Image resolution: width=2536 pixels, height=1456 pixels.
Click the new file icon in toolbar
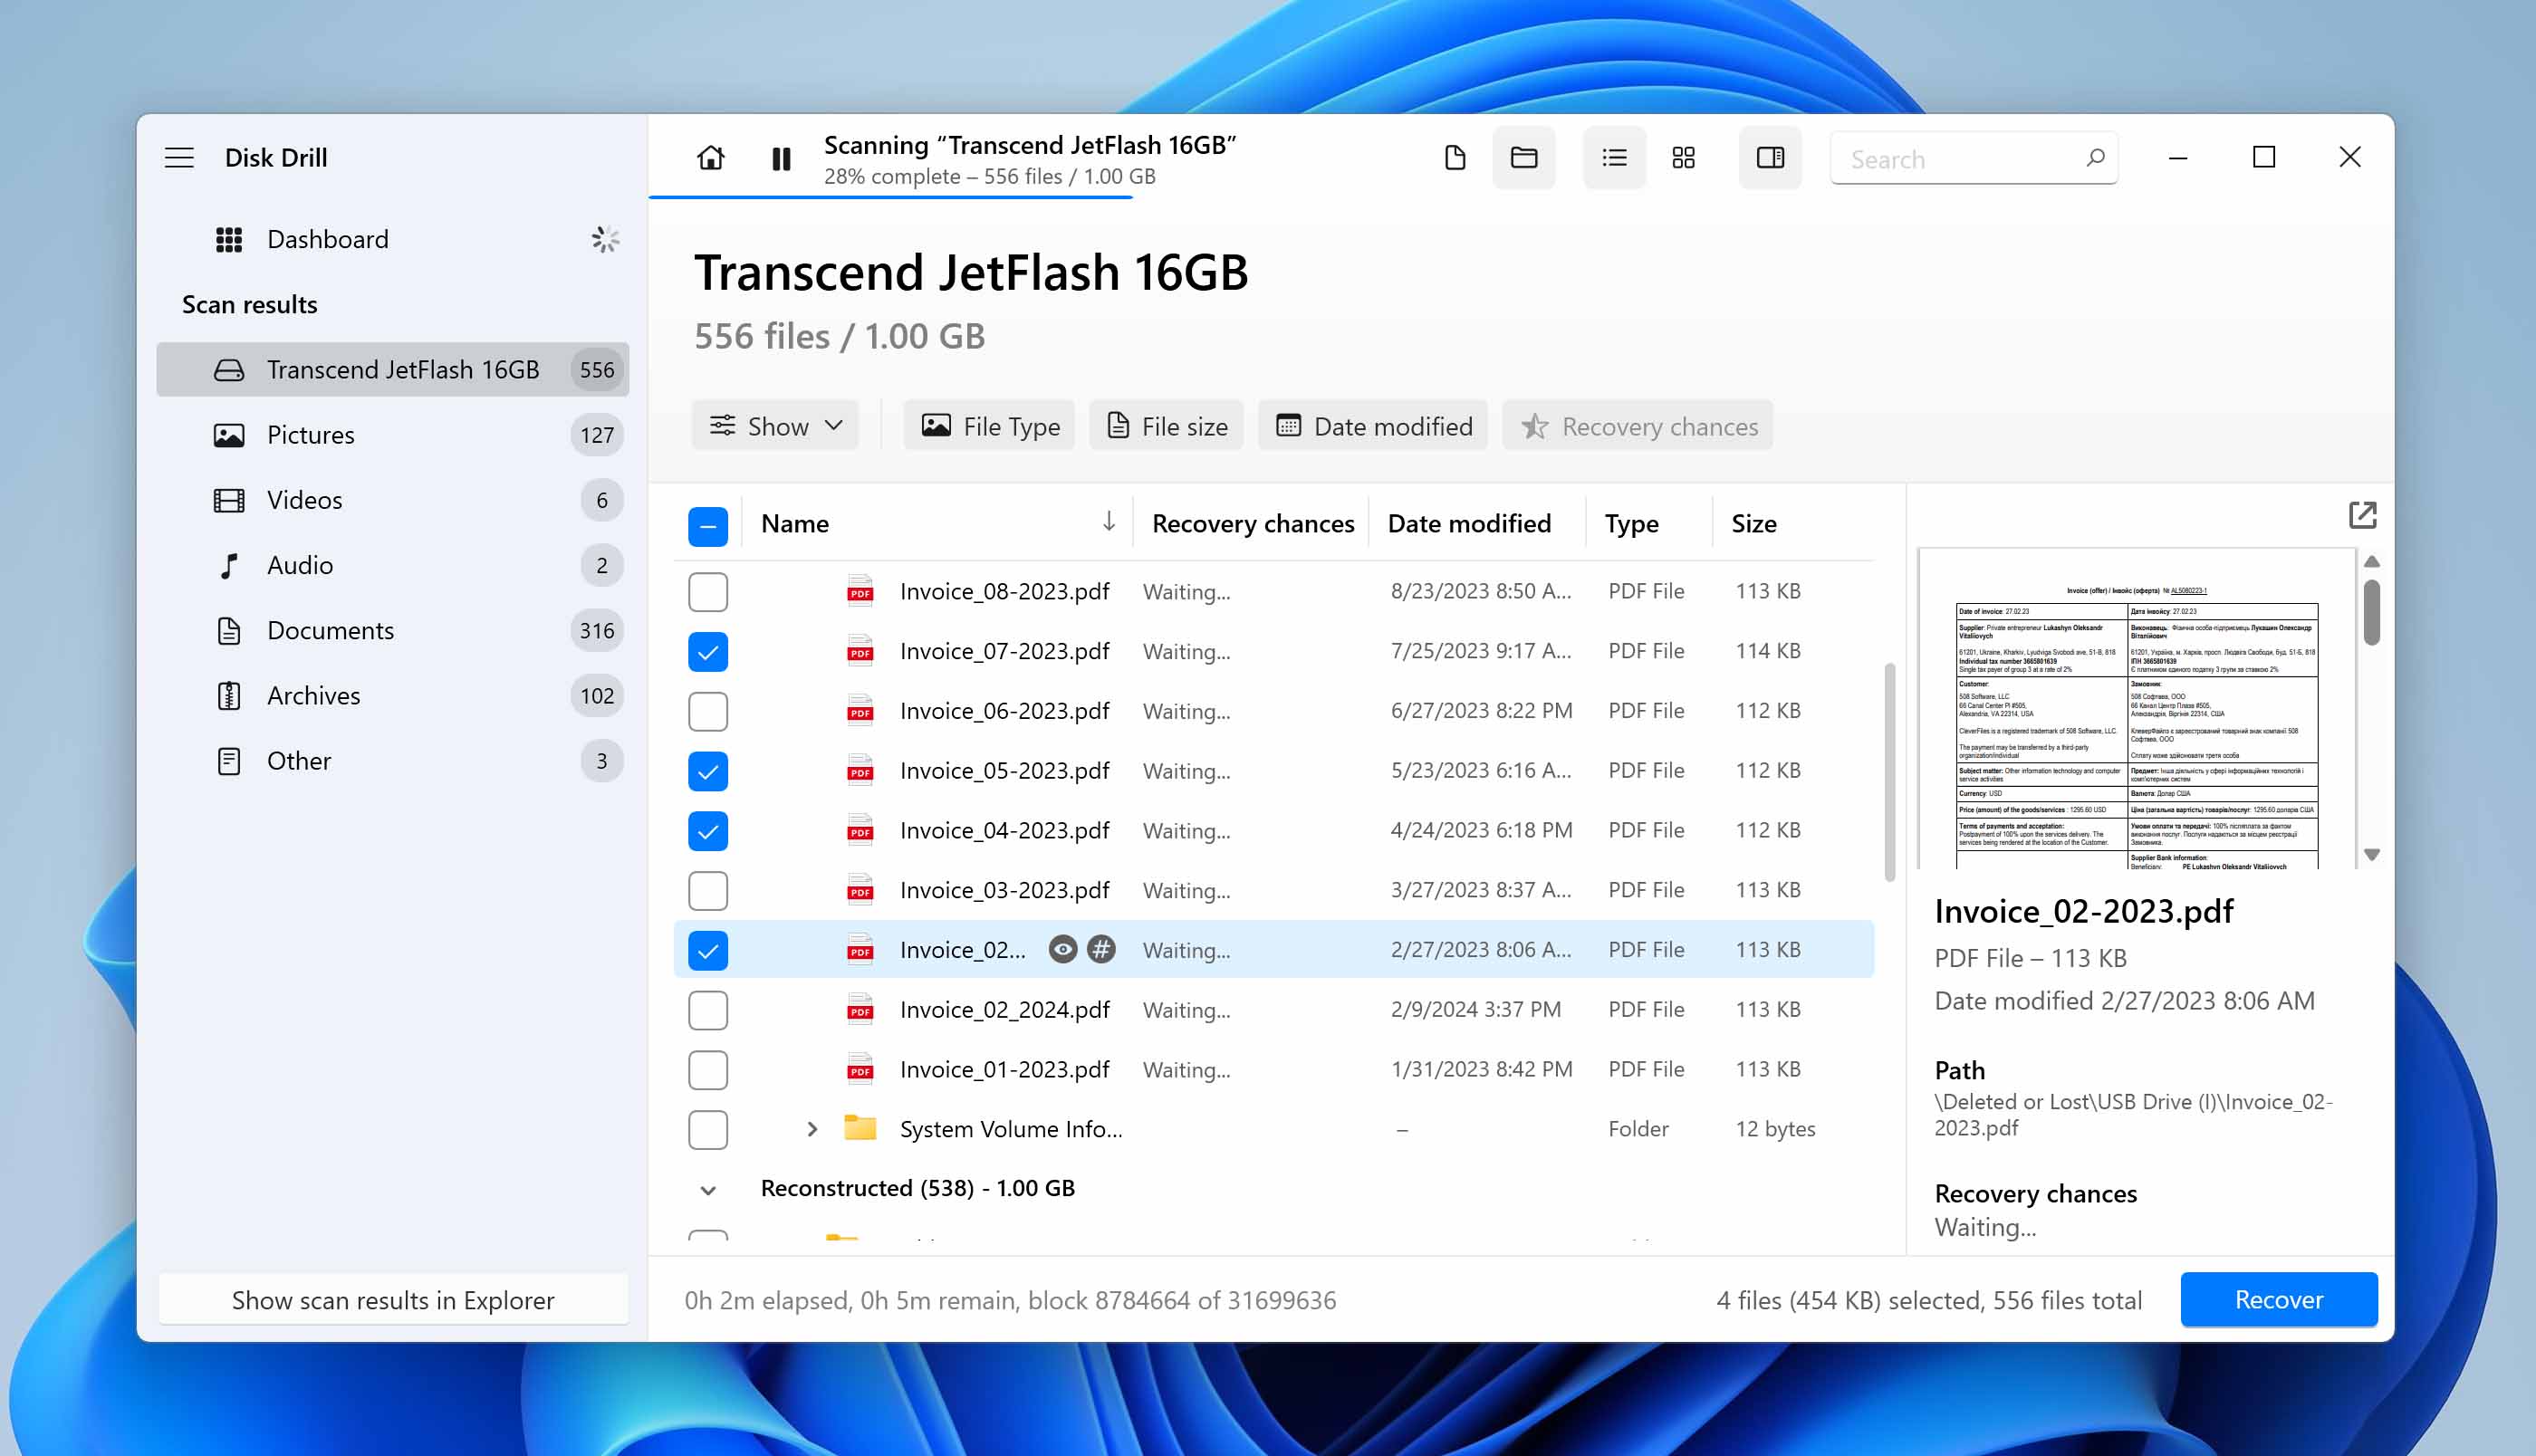1453,157
